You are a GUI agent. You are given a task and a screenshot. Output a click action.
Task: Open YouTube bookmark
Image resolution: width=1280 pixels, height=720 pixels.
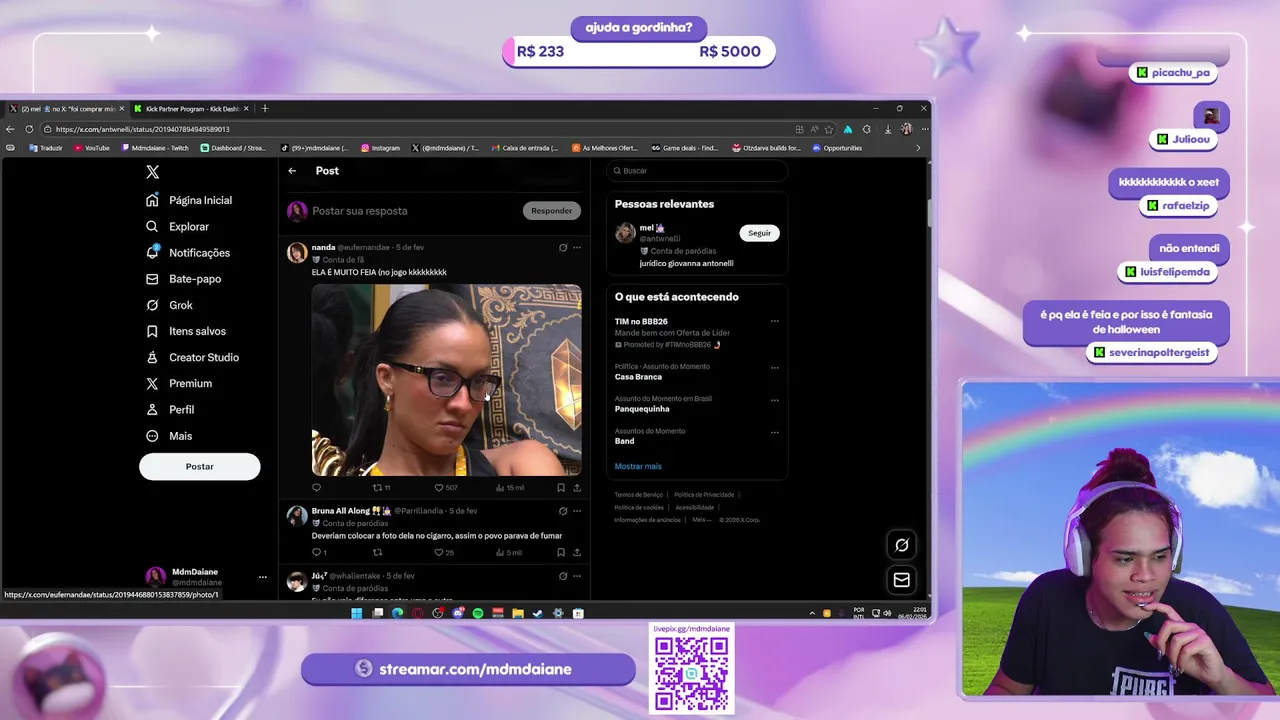pos(92,148)
